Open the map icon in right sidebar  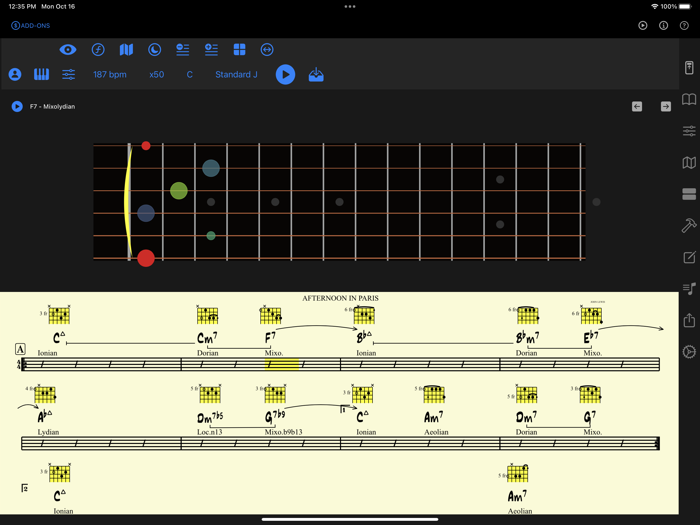[689, 162]
